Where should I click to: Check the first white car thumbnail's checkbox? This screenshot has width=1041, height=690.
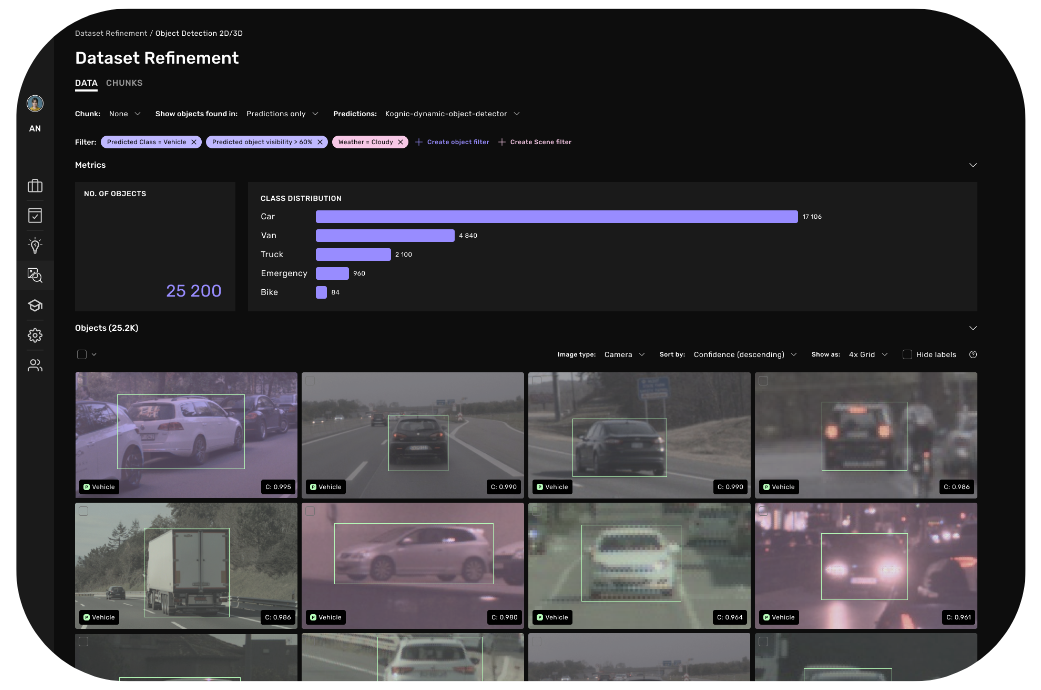[x=84, y=381]
